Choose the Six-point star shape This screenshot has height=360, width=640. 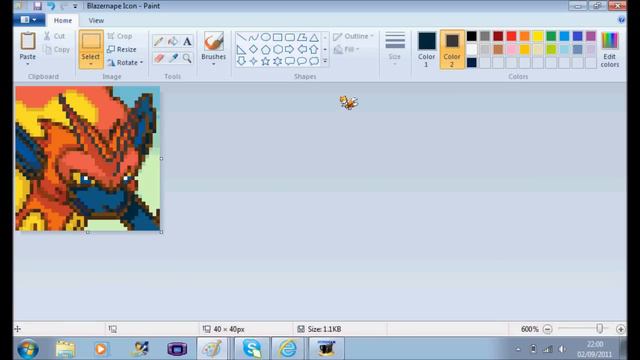[278, 61]
